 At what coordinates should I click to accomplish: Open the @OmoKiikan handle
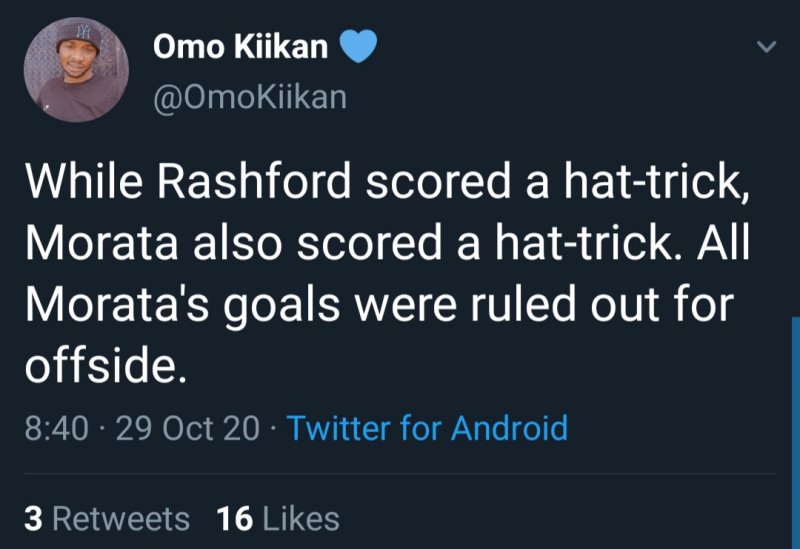pyautogui.click(x=249, y=96)
